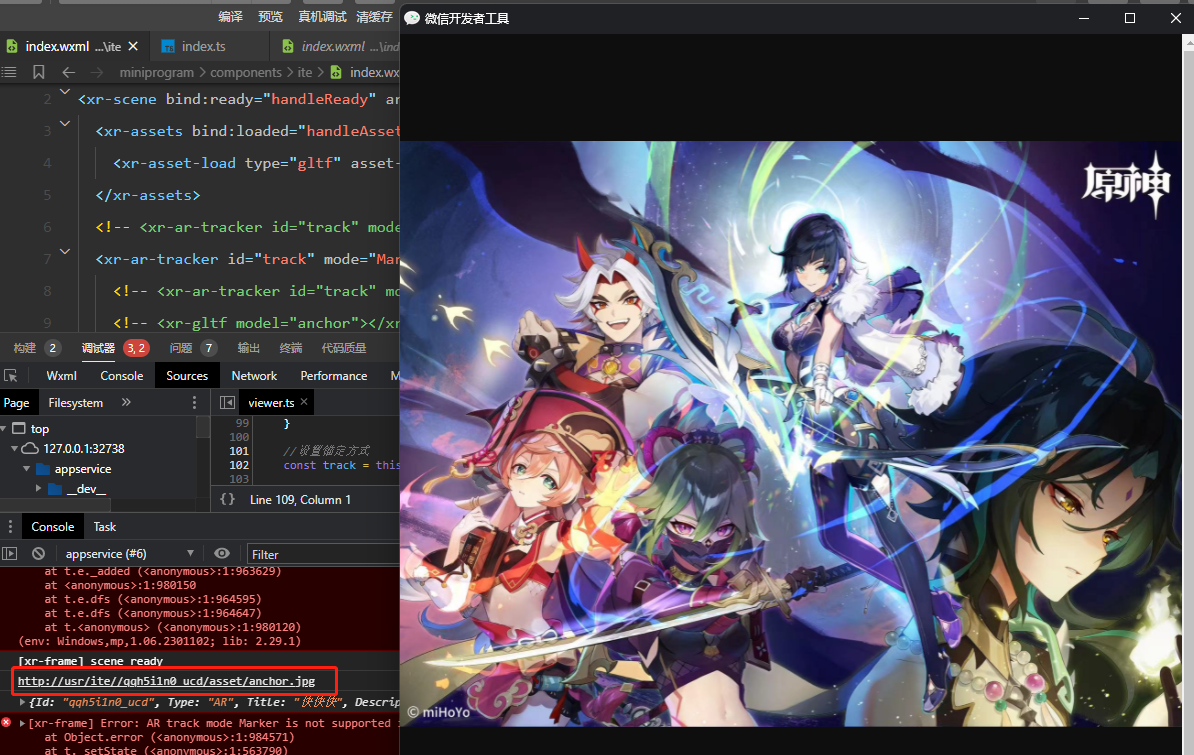Click the 清缓存 toolbar label
1194x755 pixels.
click(x=374, y=17)
